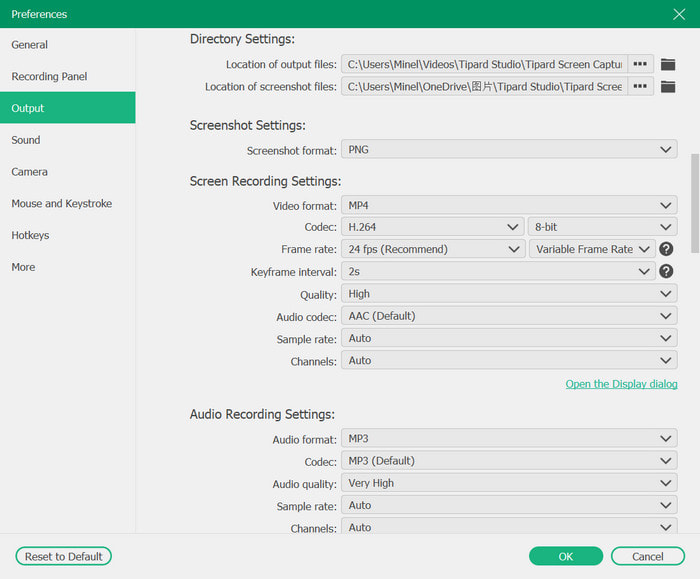Click the three-dot browse button for output files

coord(640,64)
